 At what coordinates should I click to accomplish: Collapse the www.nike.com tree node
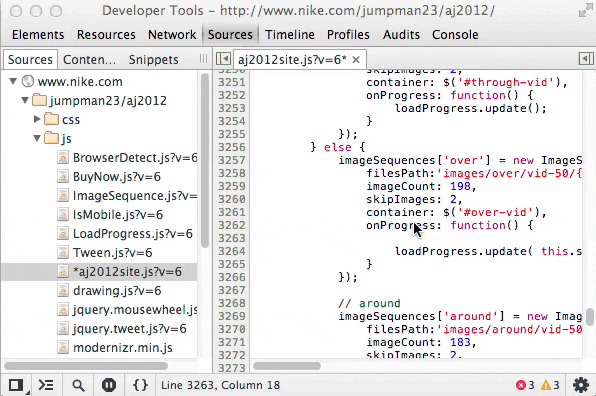click(x=13, y=81)
